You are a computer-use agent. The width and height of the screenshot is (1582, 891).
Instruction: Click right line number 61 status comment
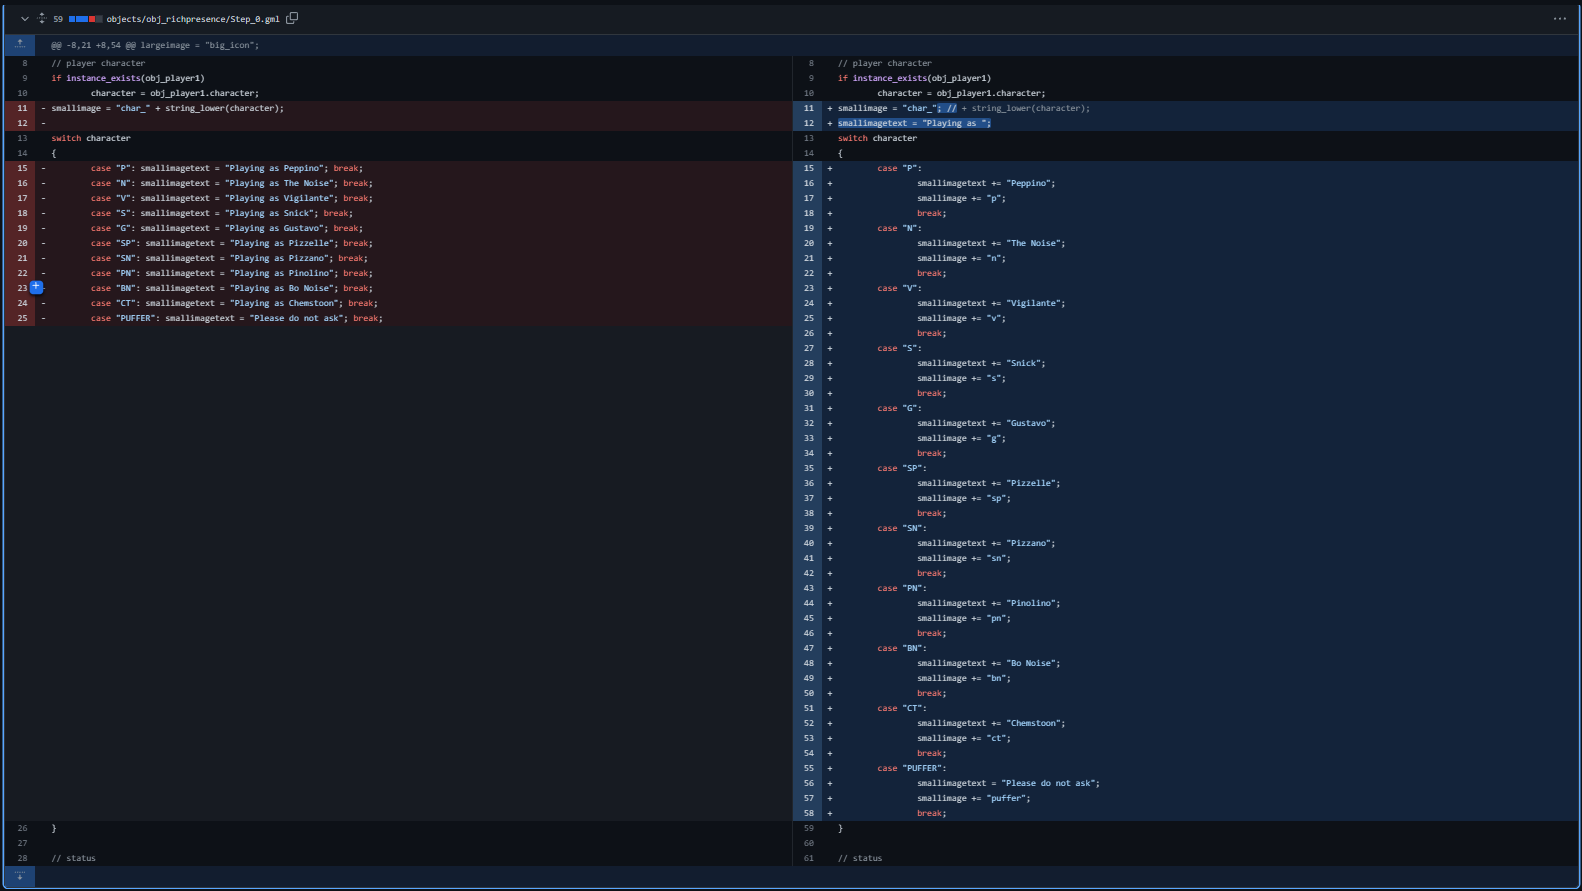point(809,858)
